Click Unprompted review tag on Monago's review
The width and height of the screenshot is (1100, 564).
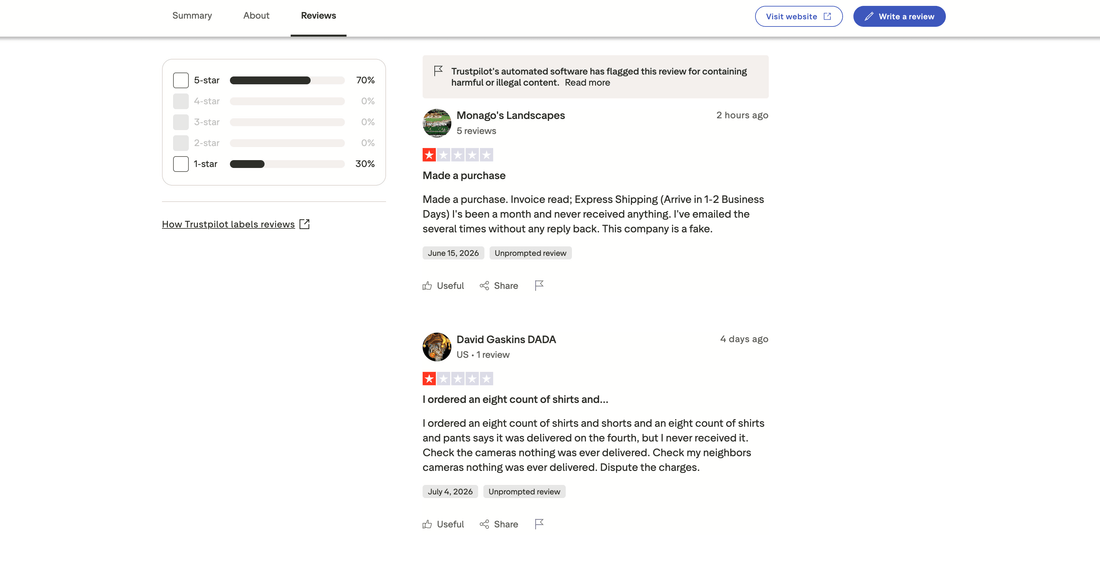[530, 253]
